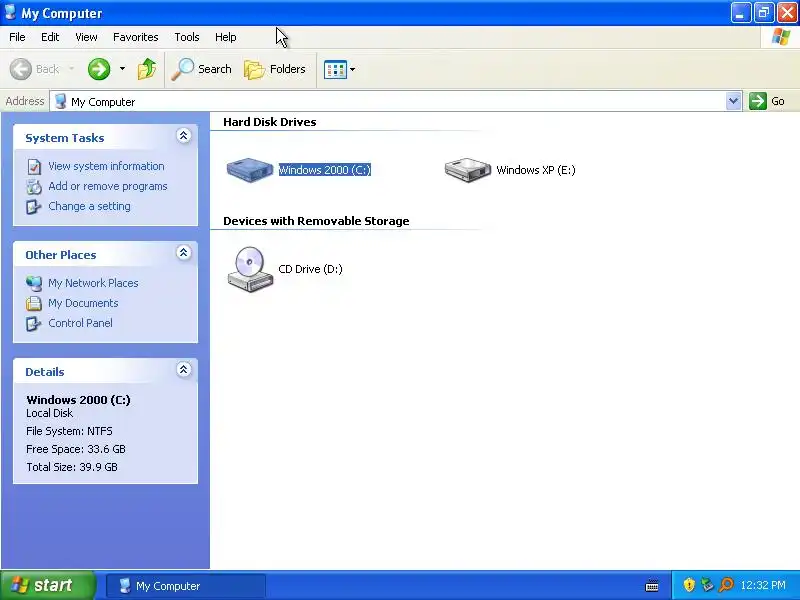Viewport: 800px width, 600px height.
Task: Collapse the Other Places panel
Action: point(184,252)
